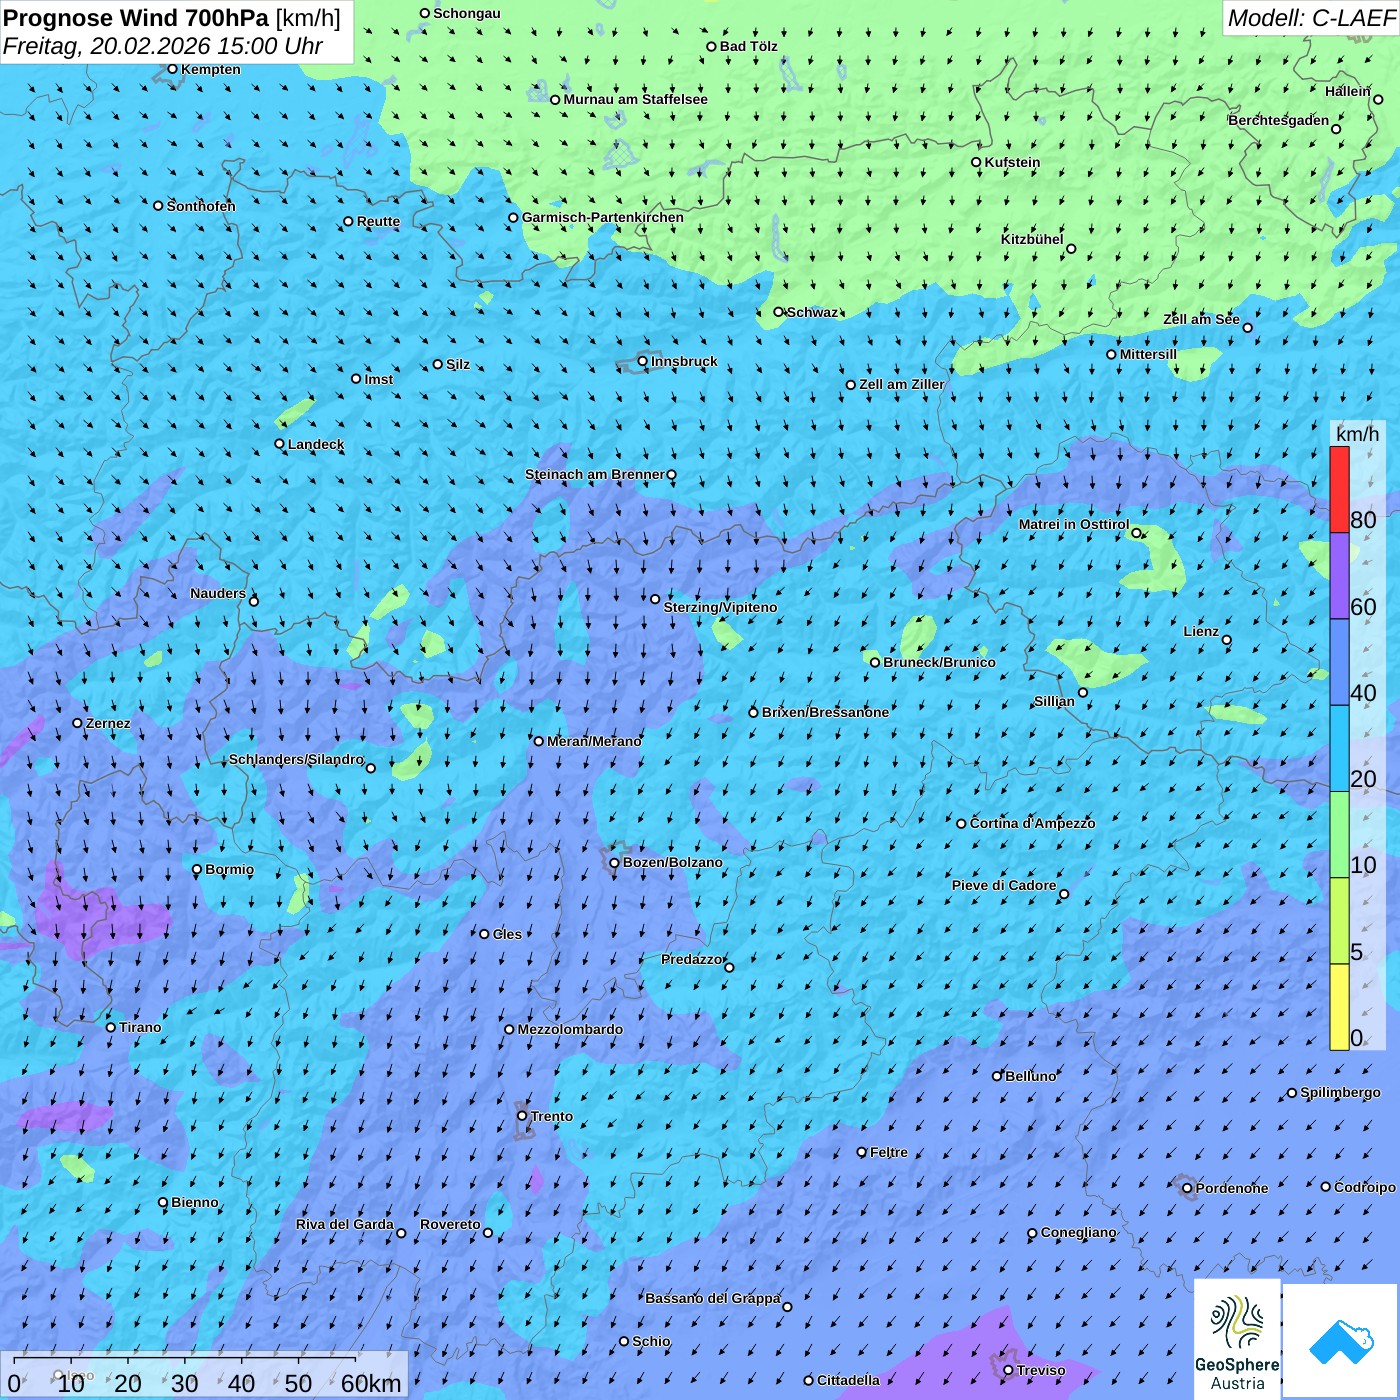The image size is (1400, 1400).
Task: Click the Kufstein city label
Action: click(x=1012, y=162)
